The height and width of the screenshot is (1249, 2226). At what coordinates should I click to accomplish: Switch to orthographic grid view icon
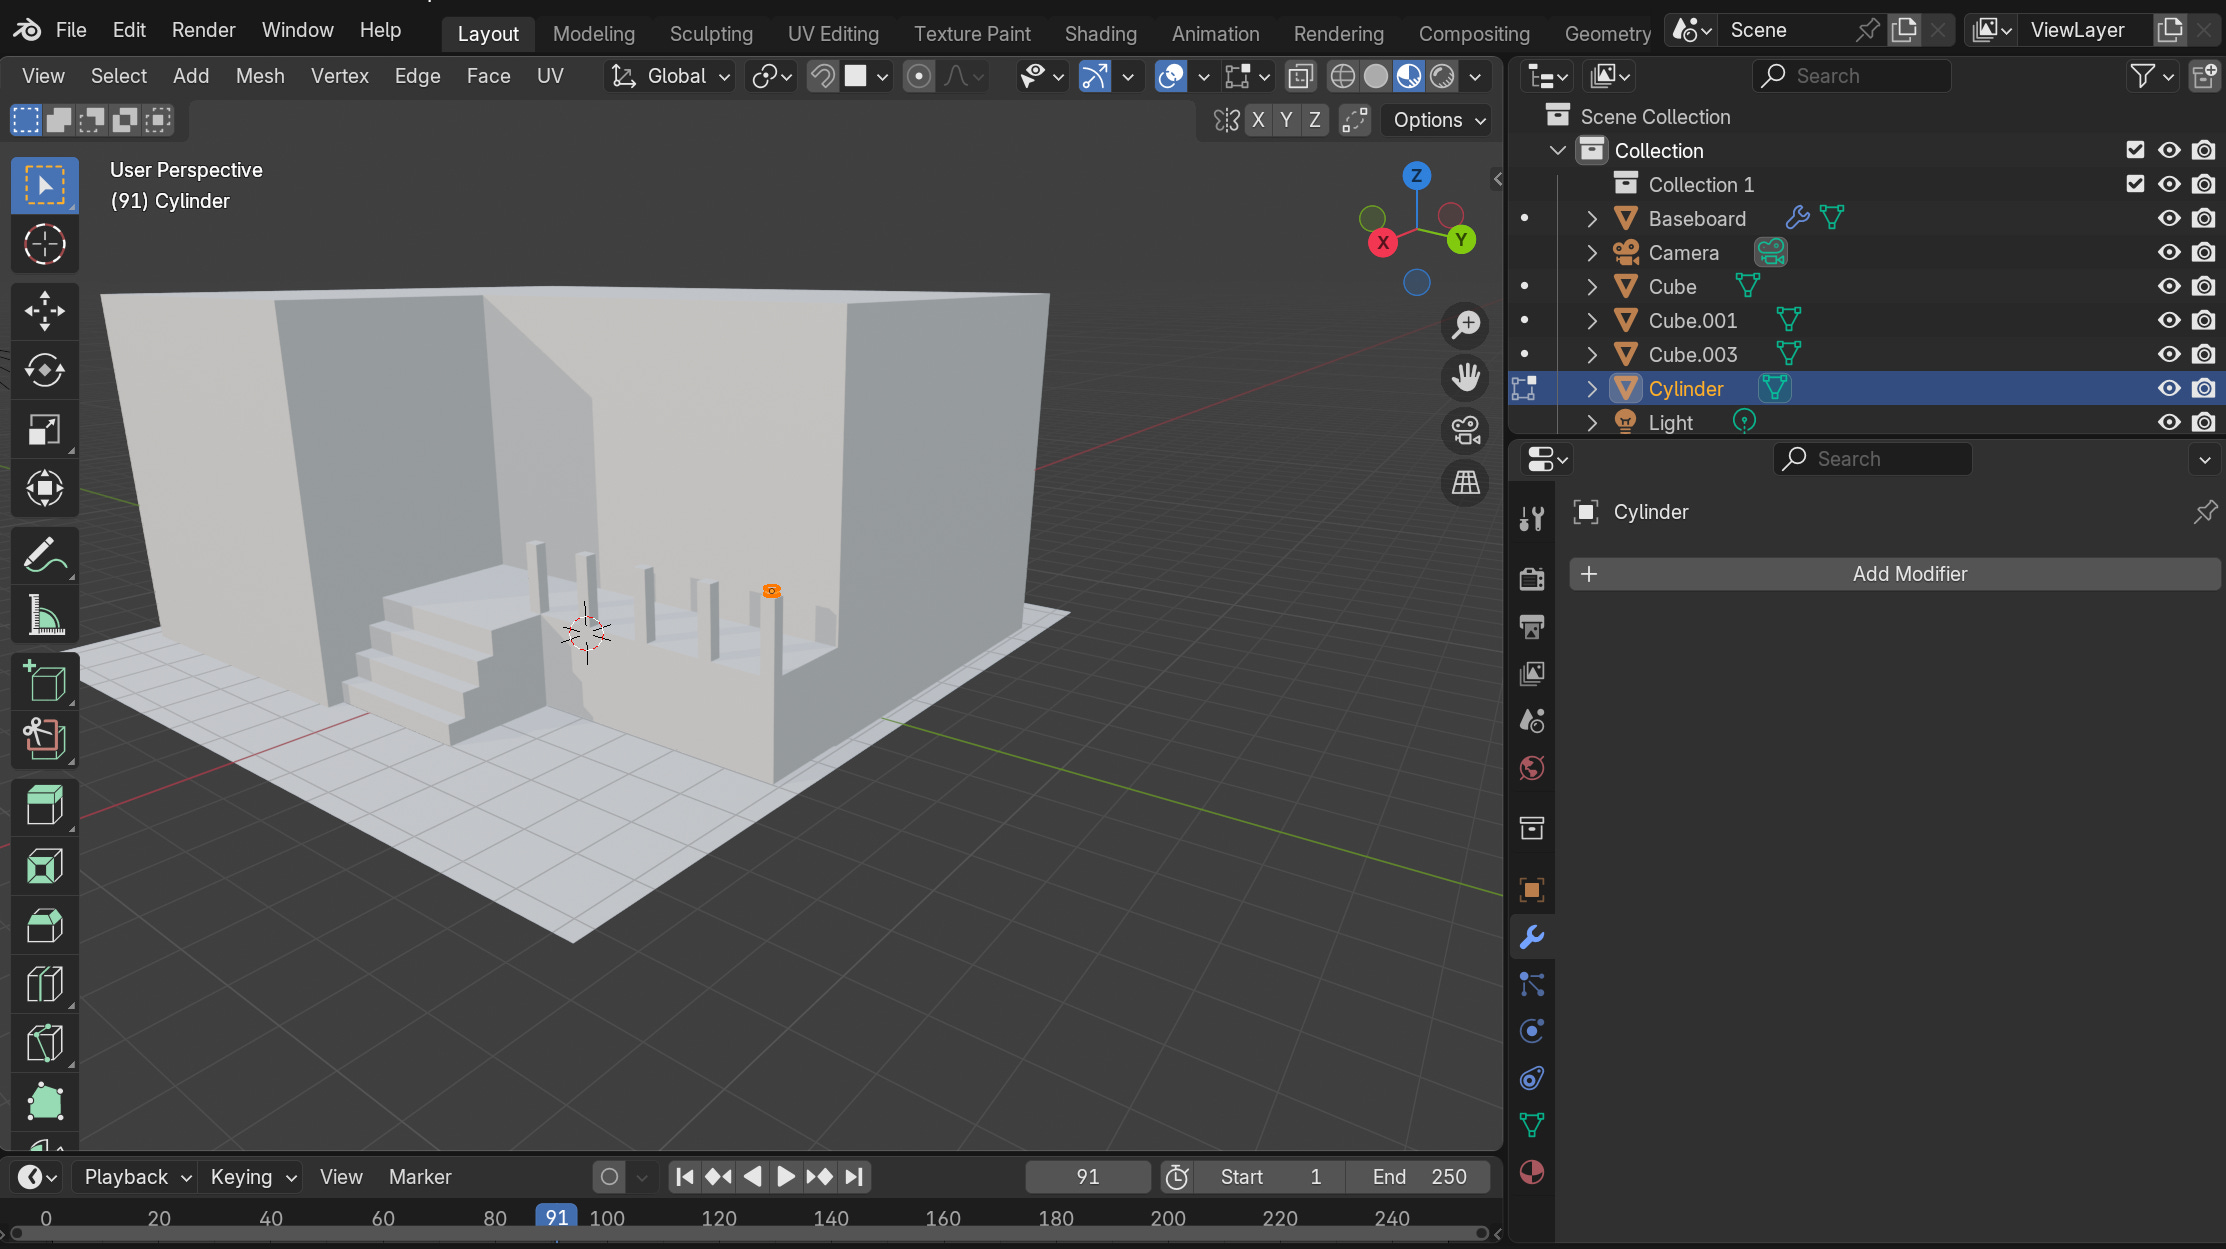tap(1466, 483)
